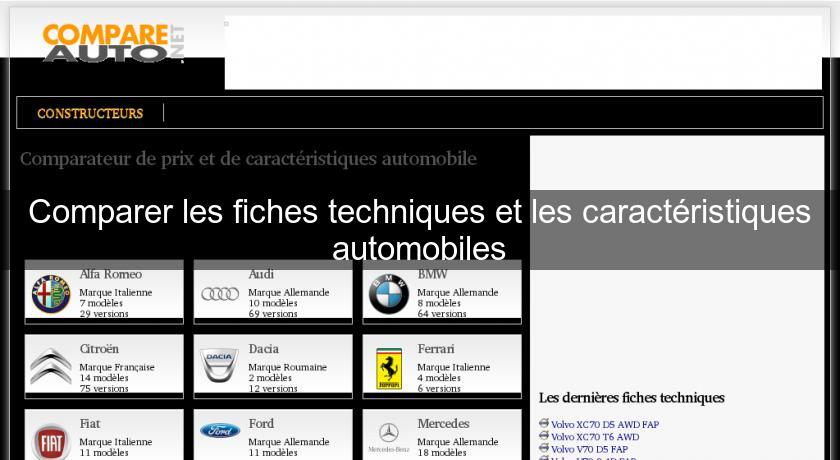The height and width of the screenshot is (460, 840).
Task: Click '18 modèles' text under Mercedes
Action: pyautogui.click(x=442, y=453)
